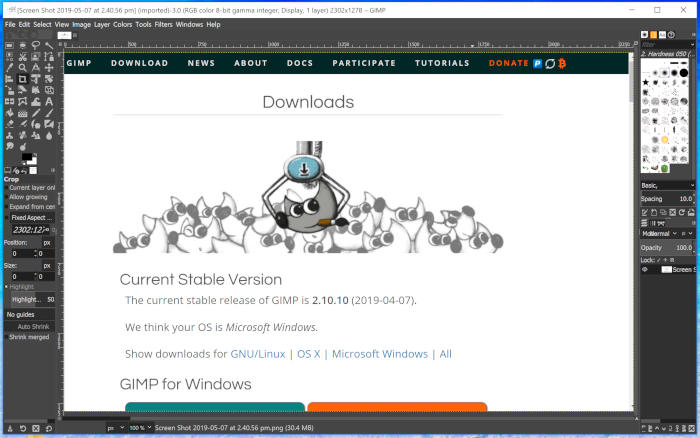The width and height of the screenshot is (700, 438).
Task: Enable Shrink merged checkbox
Action: tap(6, 337)
